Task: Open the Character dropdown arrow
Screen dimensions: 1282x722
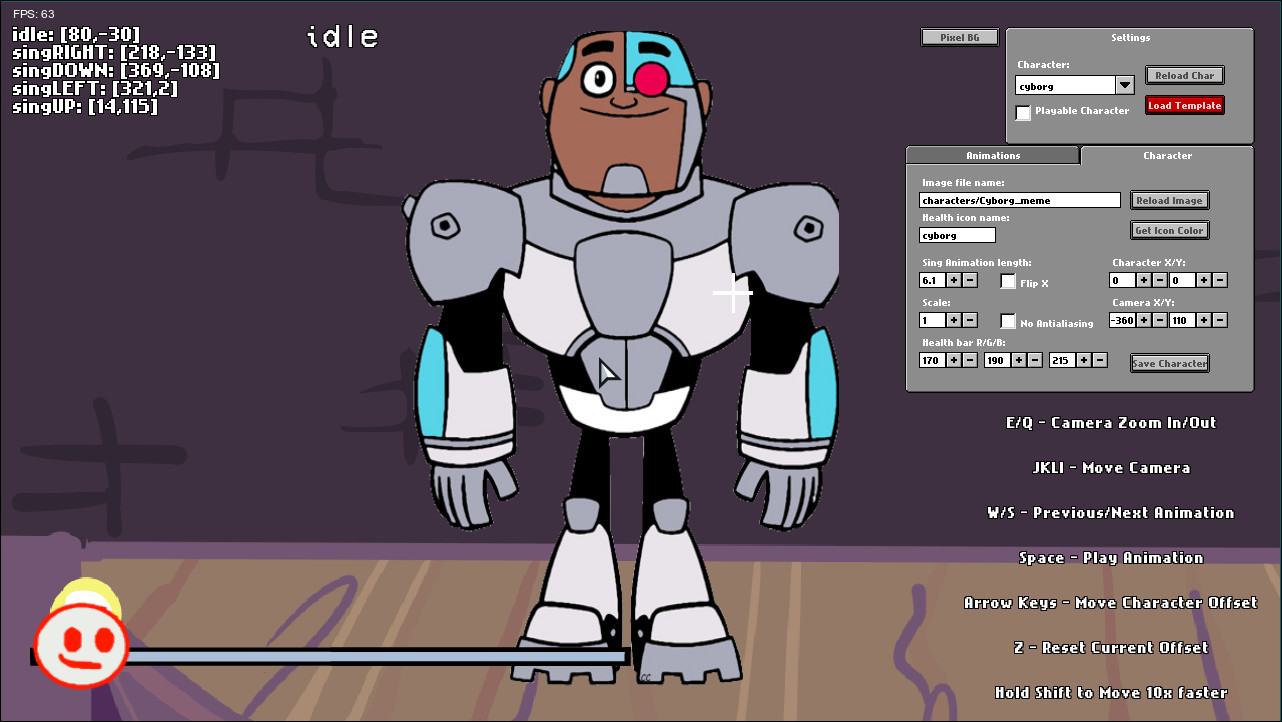Action: click(x=1125, y=85)
